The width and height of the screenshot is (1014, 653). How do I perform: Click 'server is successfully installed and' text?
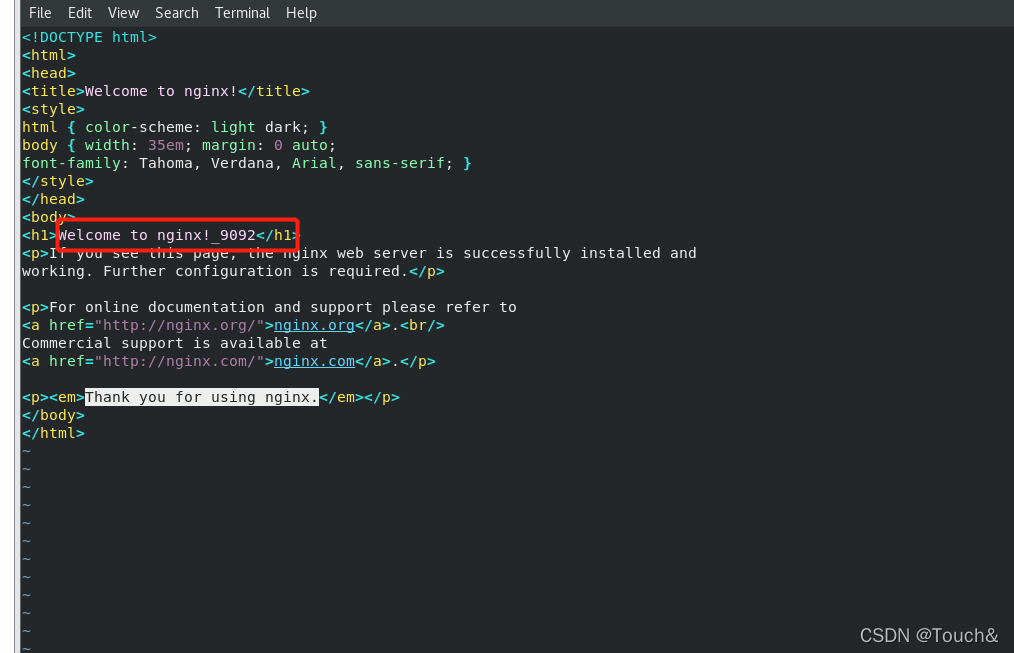tap(535, 253)
